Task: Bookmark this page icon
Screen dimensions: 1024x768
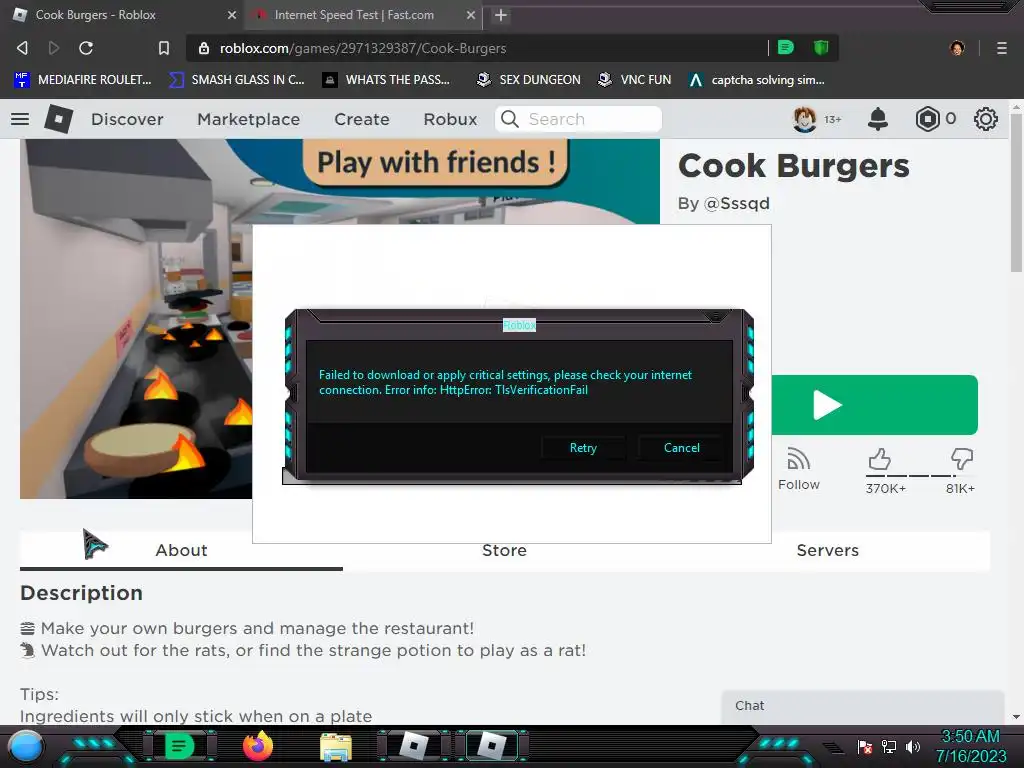Action: tap(164, 48)
